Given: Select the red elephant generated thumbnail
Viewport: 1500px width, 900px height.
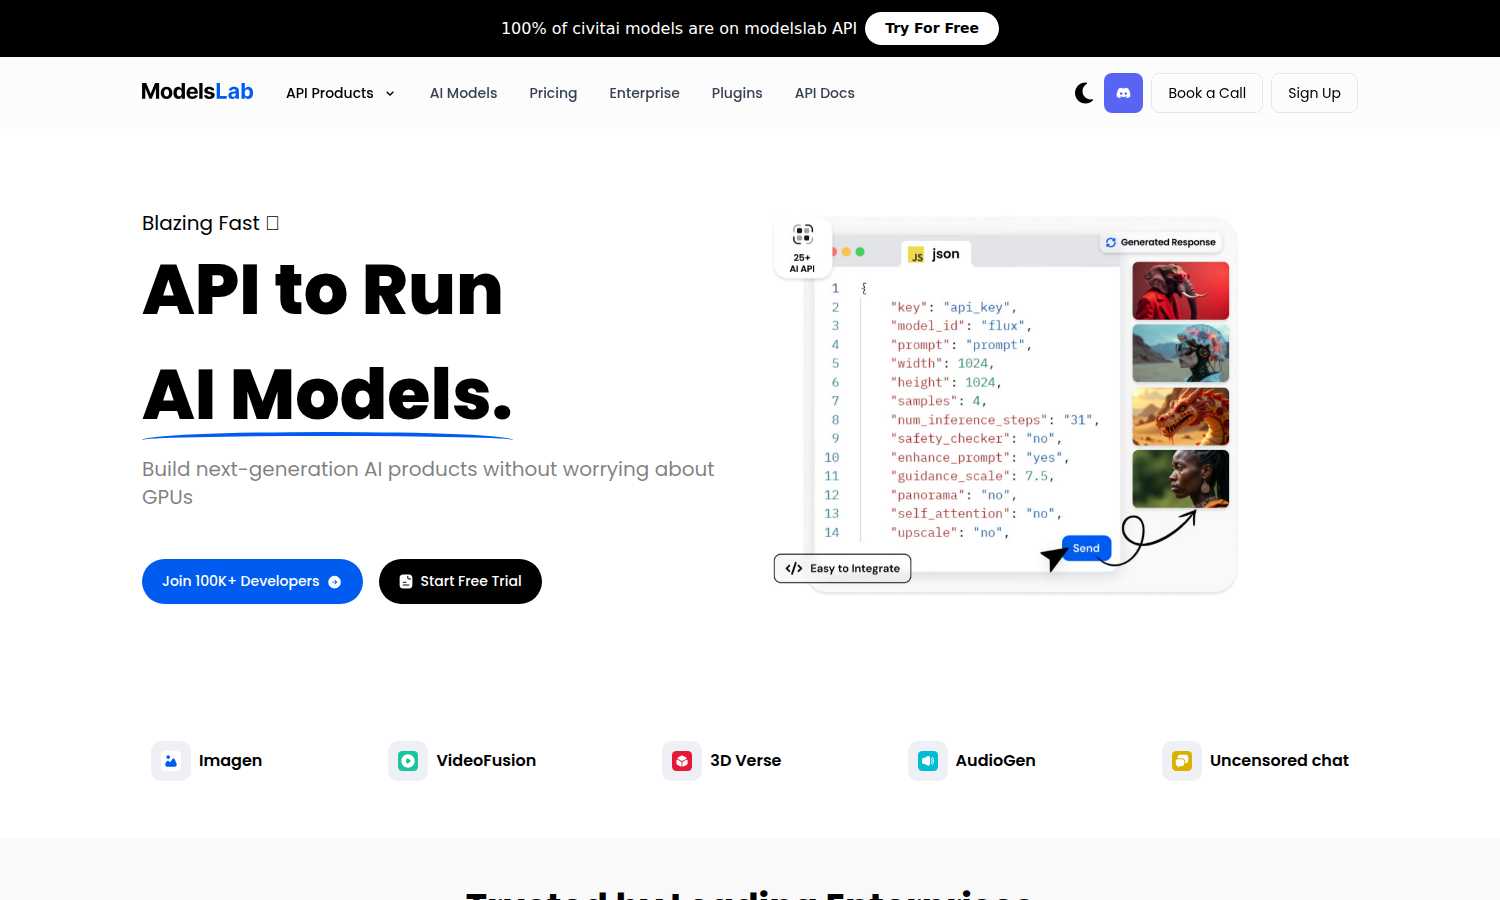Looking at the screenshot, I should 1180,291.
